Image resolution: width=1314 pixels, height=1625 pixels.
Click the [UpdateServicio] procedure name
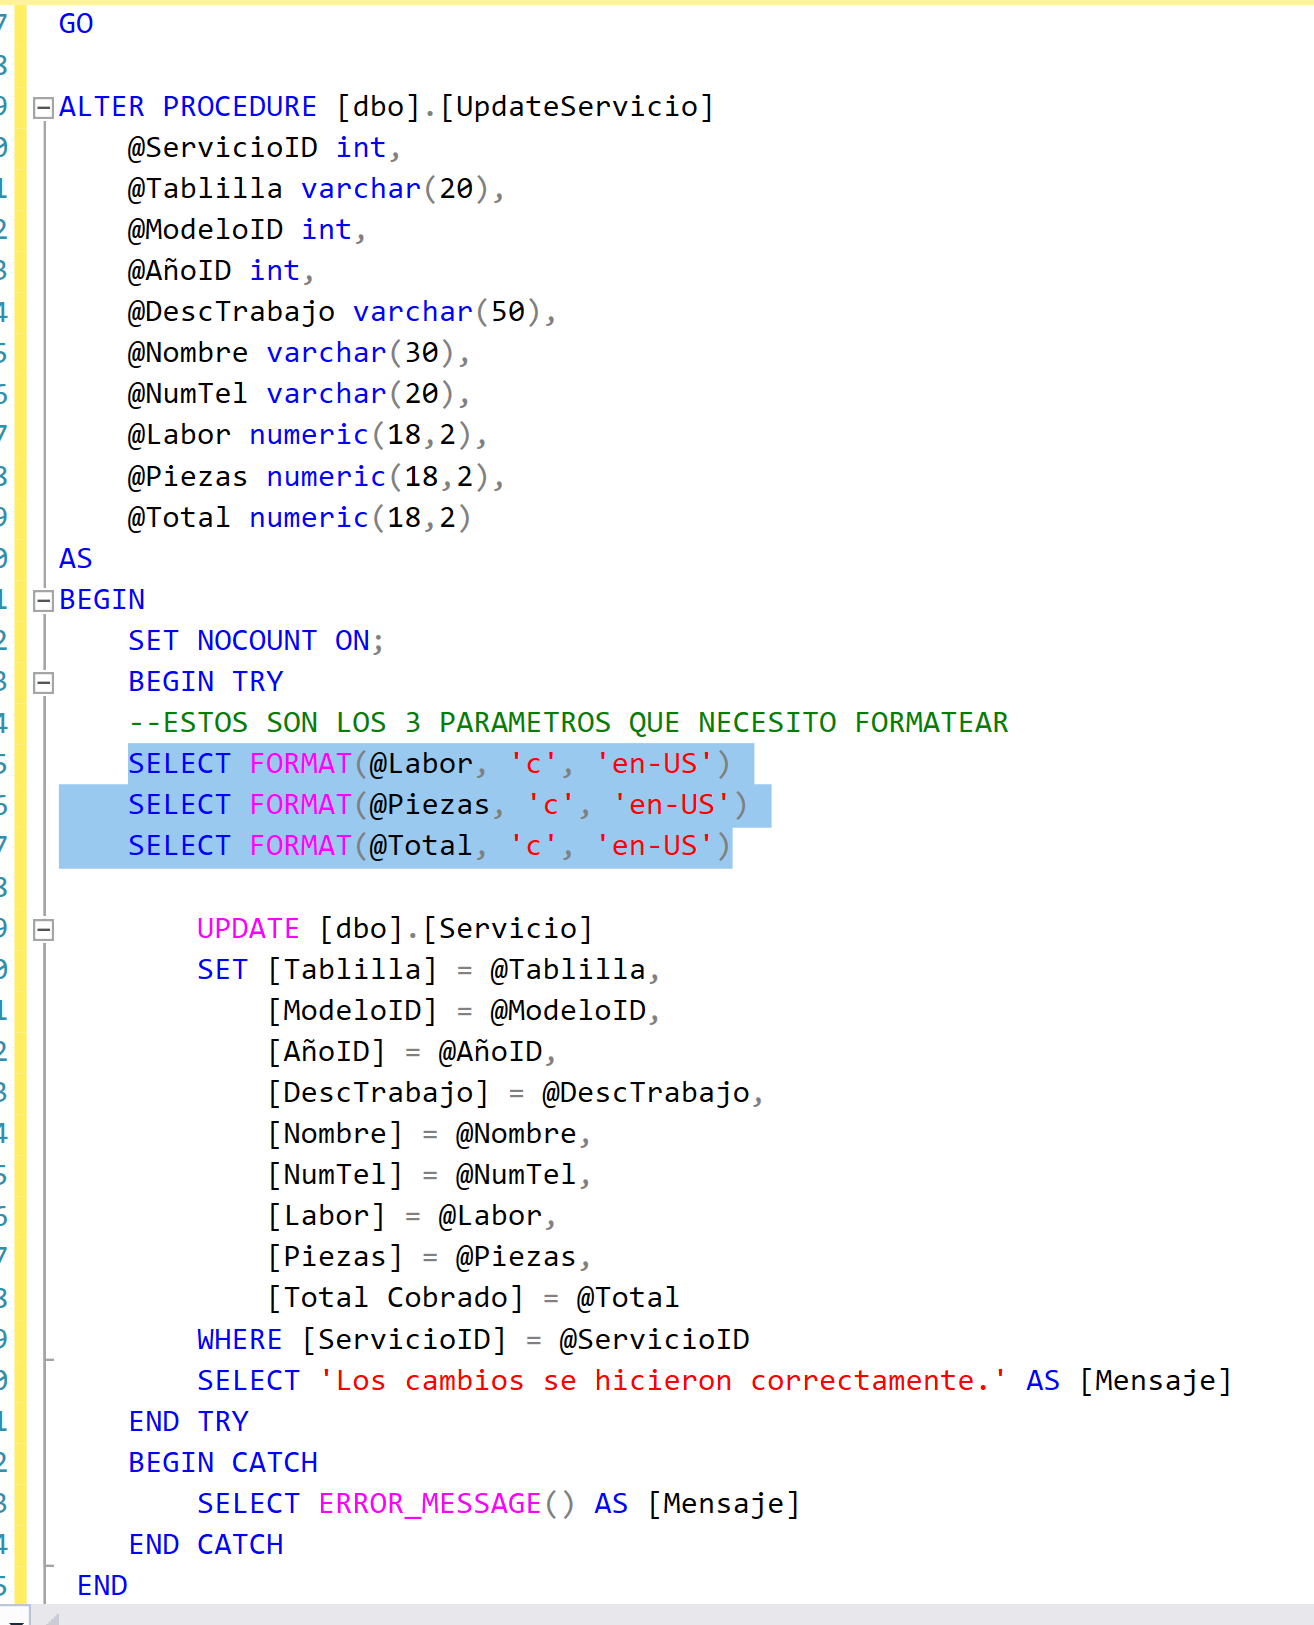click(577, 106)
